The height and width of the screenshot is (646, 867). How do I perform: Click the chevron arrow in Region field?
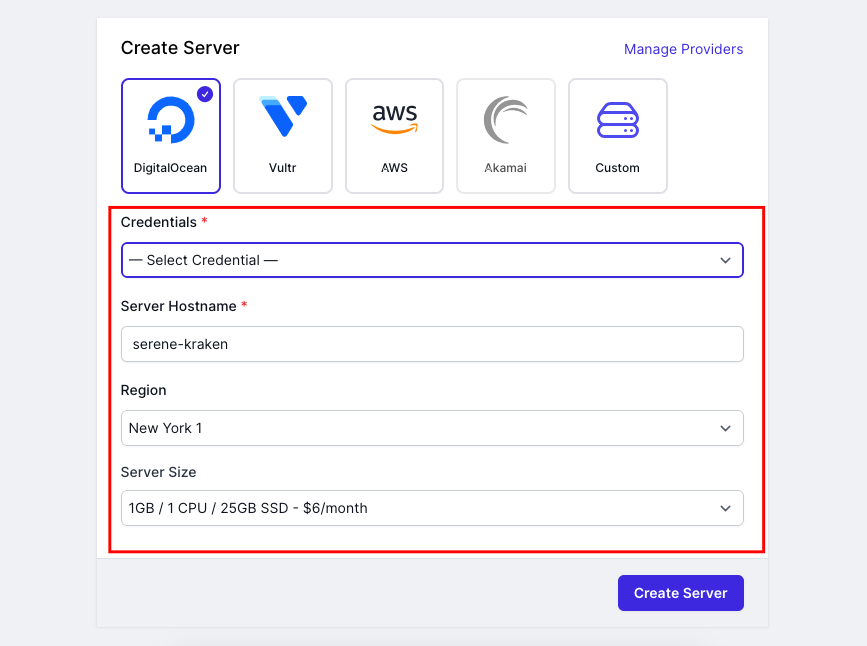[x=725, y=429]
